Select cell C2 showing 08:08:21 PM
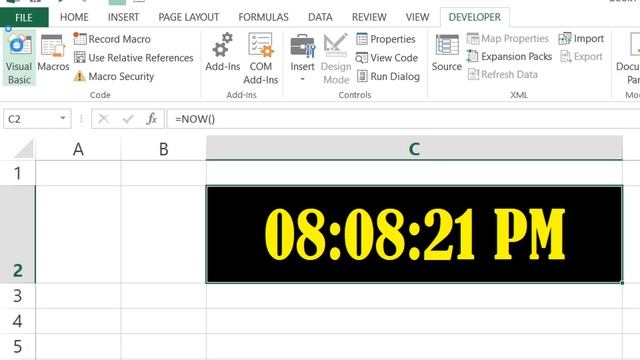This screenshot has height=360, width=640. [414, 234]
